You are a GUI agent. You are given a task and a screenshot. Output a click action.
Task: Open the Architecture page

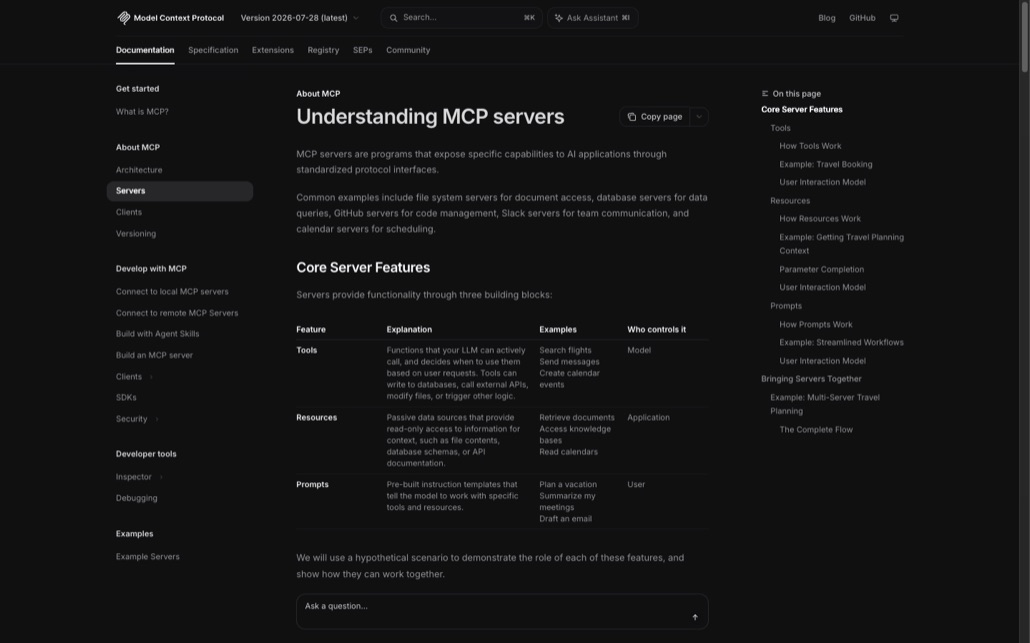tap(139, 169)
